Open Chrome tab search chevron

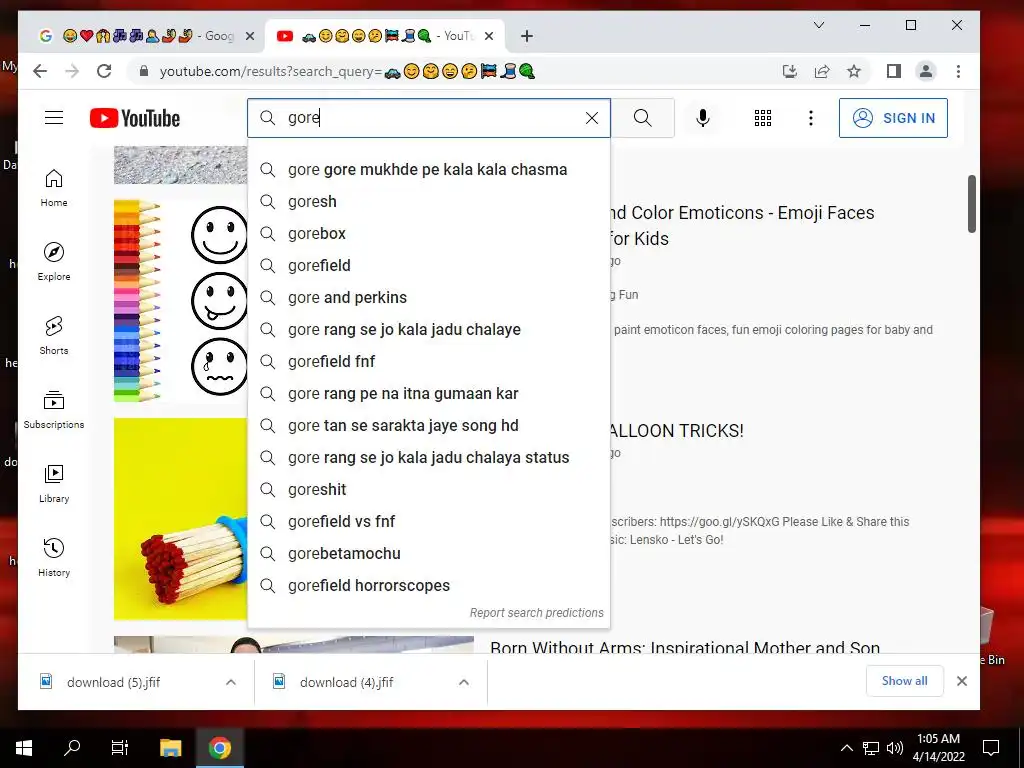(x=818, y=25)
